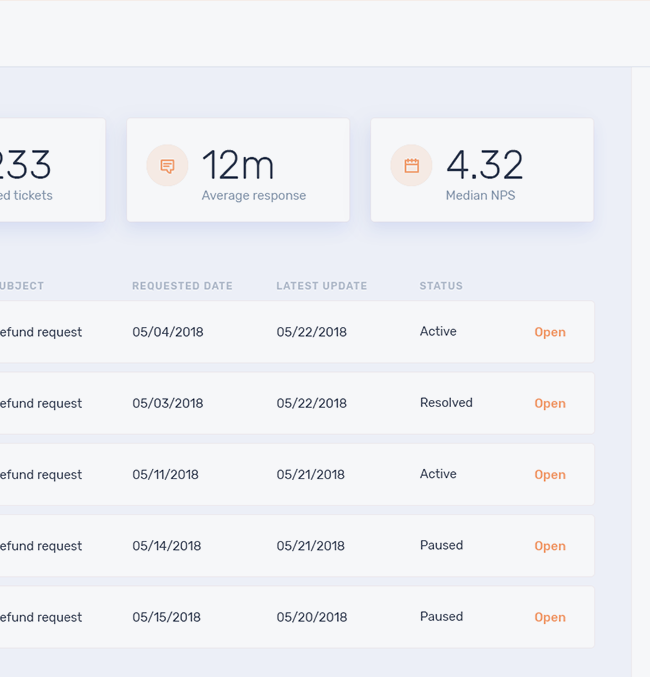This screenshot has width=650, height=677.
Task: Open the Paused ticket requested 05/14/2018
Action: click(549, 546)
